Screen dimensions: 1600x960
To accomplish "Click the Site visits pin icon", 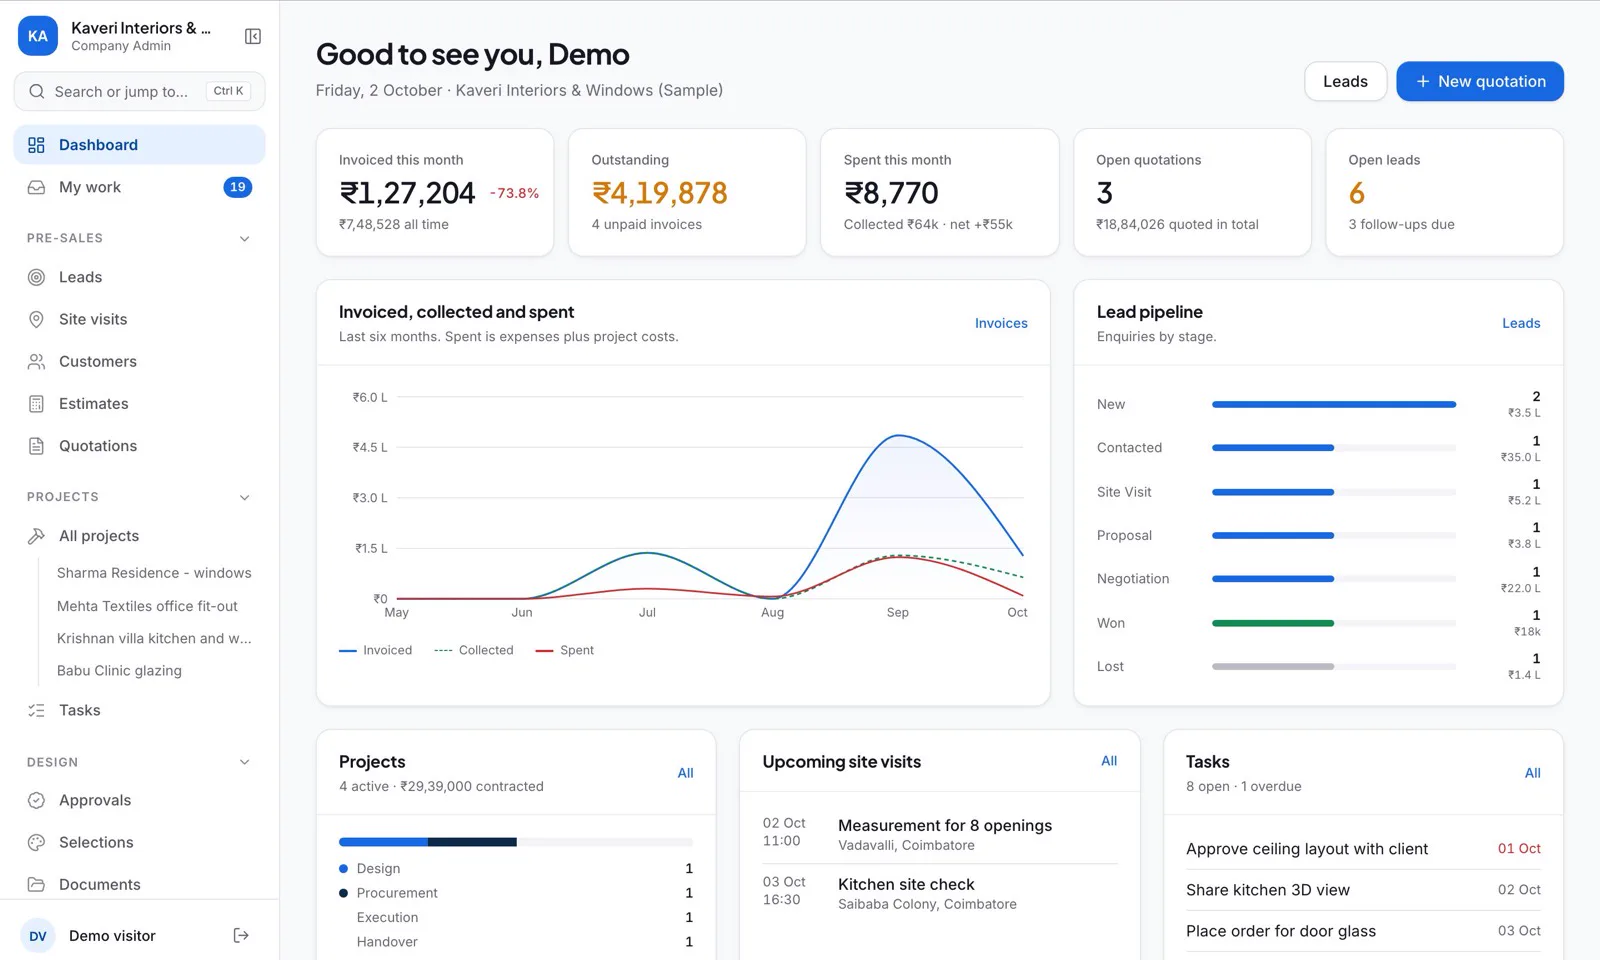I will [37, 319].
